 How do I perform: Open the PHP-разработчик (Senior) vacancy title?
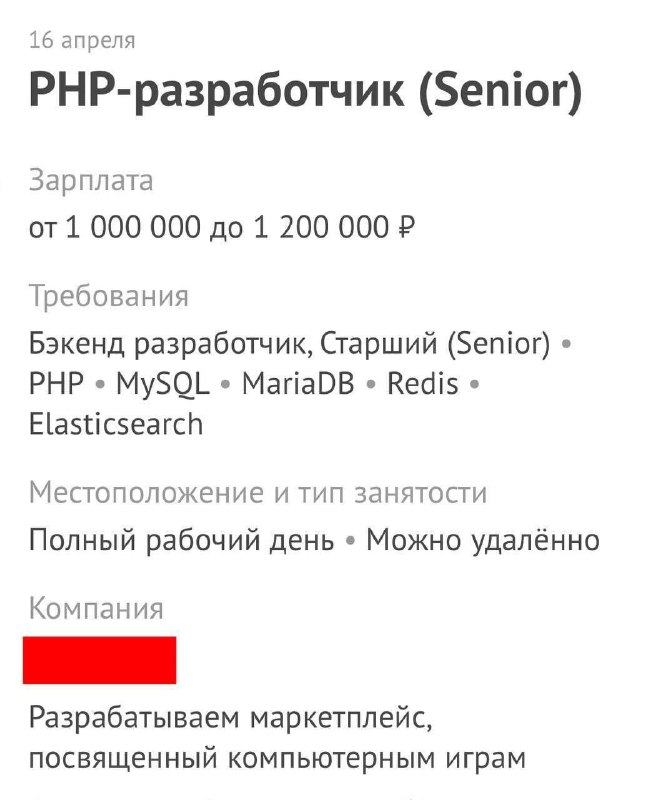click(305, 91)
